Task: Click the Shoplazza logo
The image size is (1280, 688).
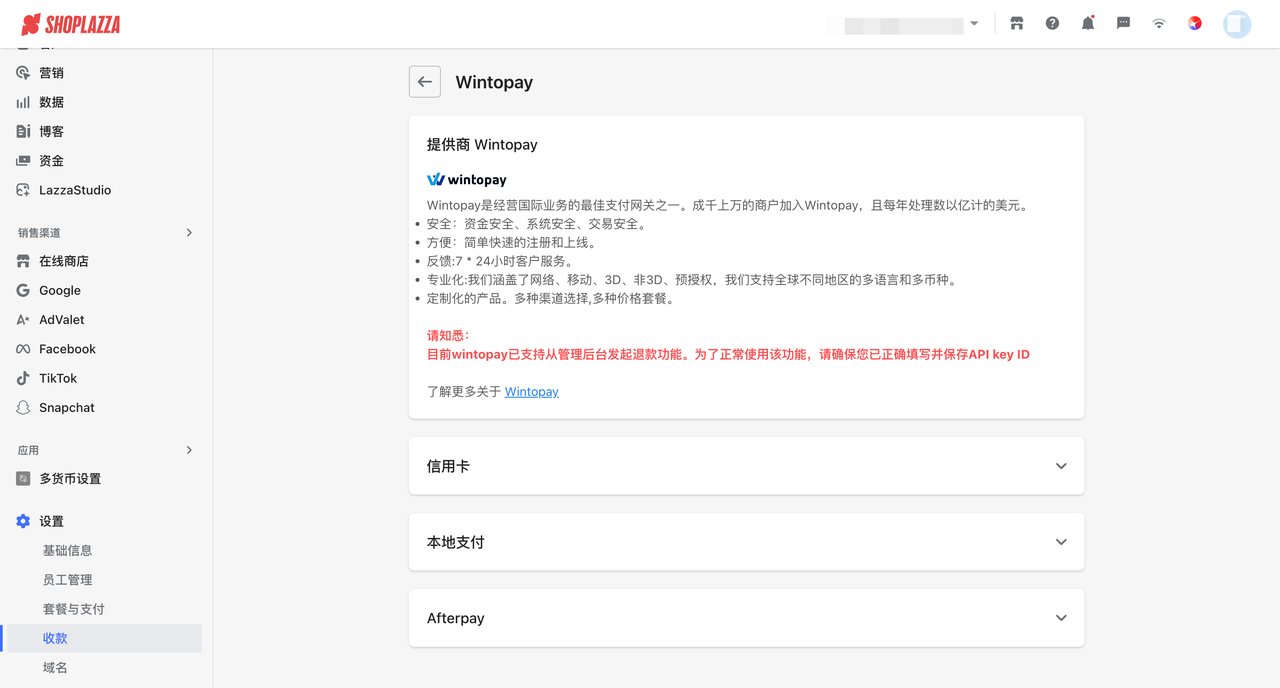Action: [x=71, y=24]
